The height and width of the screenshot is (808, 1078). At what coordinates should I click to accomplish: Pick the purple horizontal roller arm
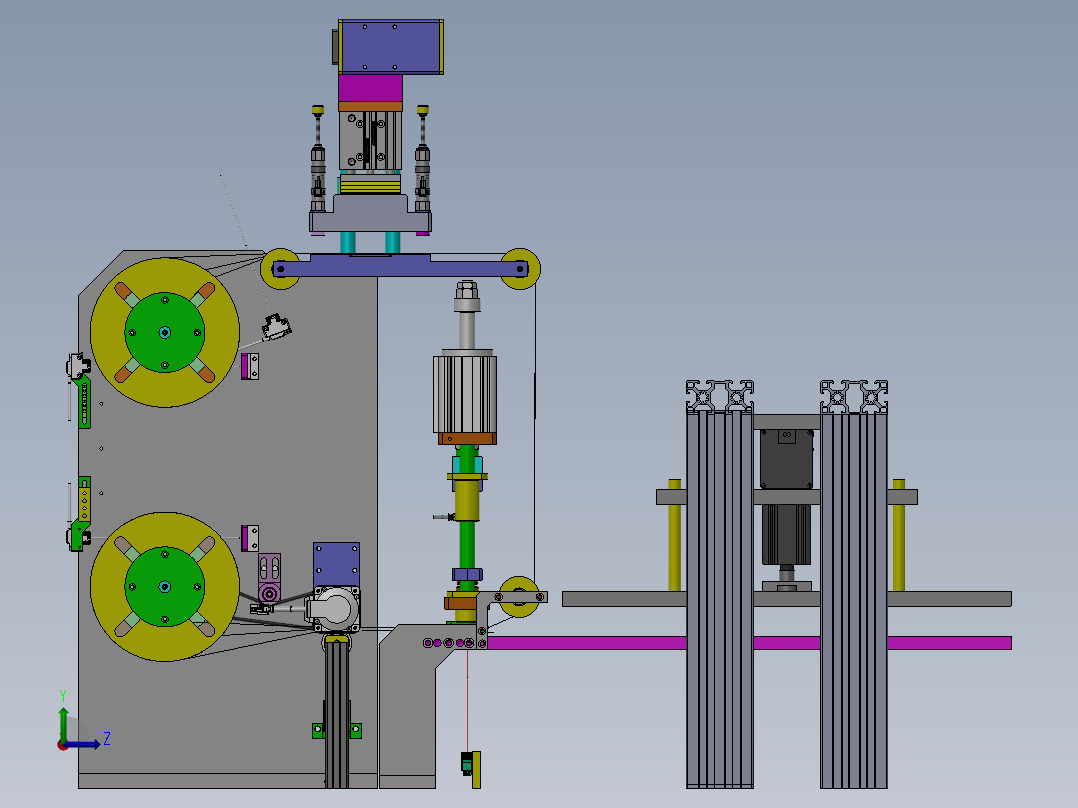(x=400, y=266)
